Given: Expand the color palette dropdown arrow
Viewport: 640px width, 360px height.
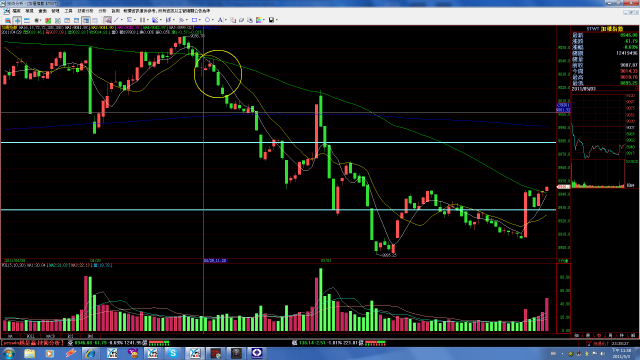Looking at the screenshot, I should 264,20.
